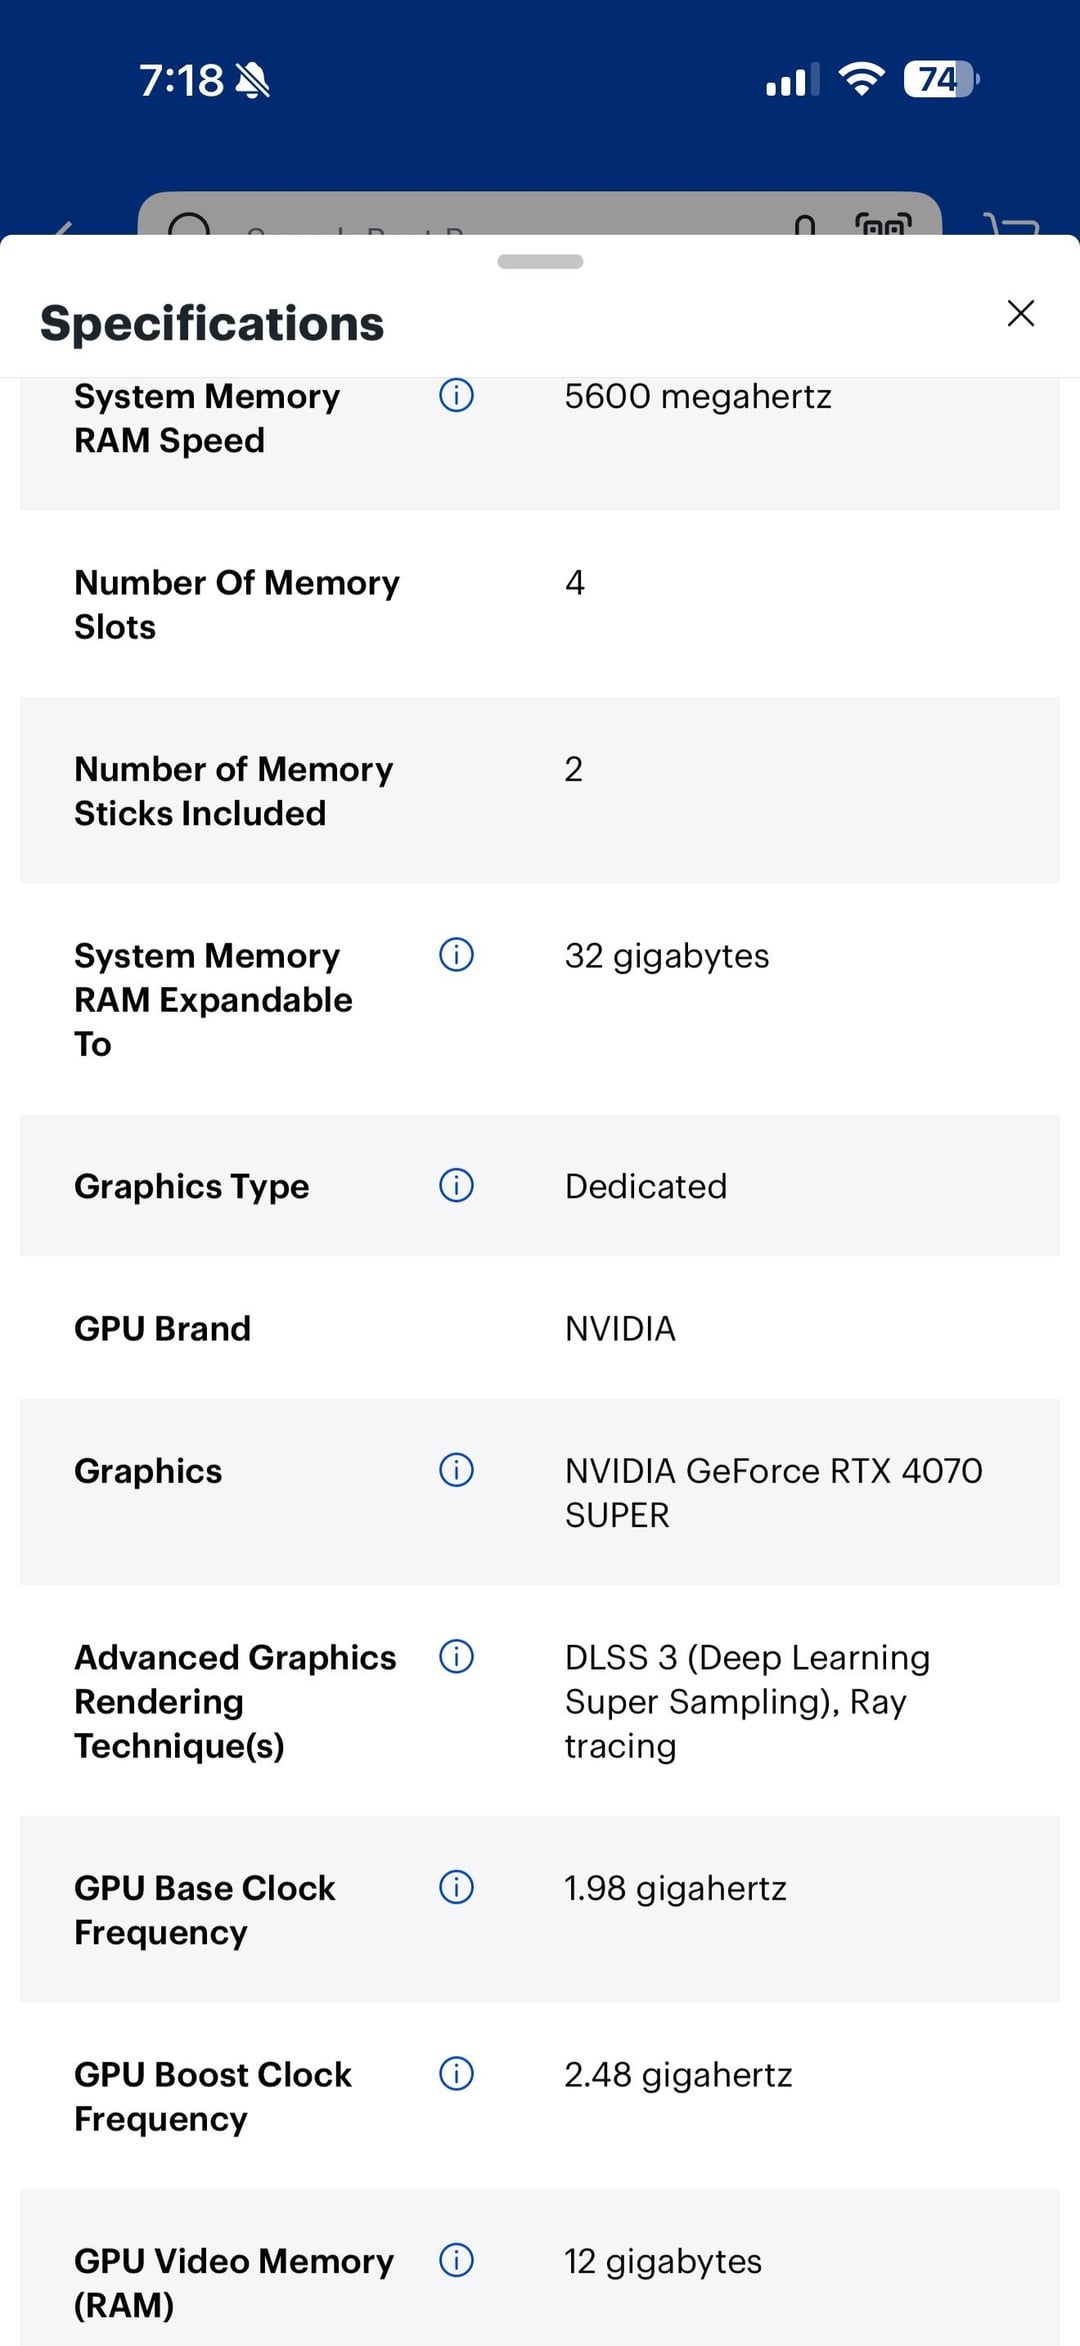Viewport: 1080px width, 2346px height.
Task: Tap the microphone voice search icon
Action: [805, 226]
